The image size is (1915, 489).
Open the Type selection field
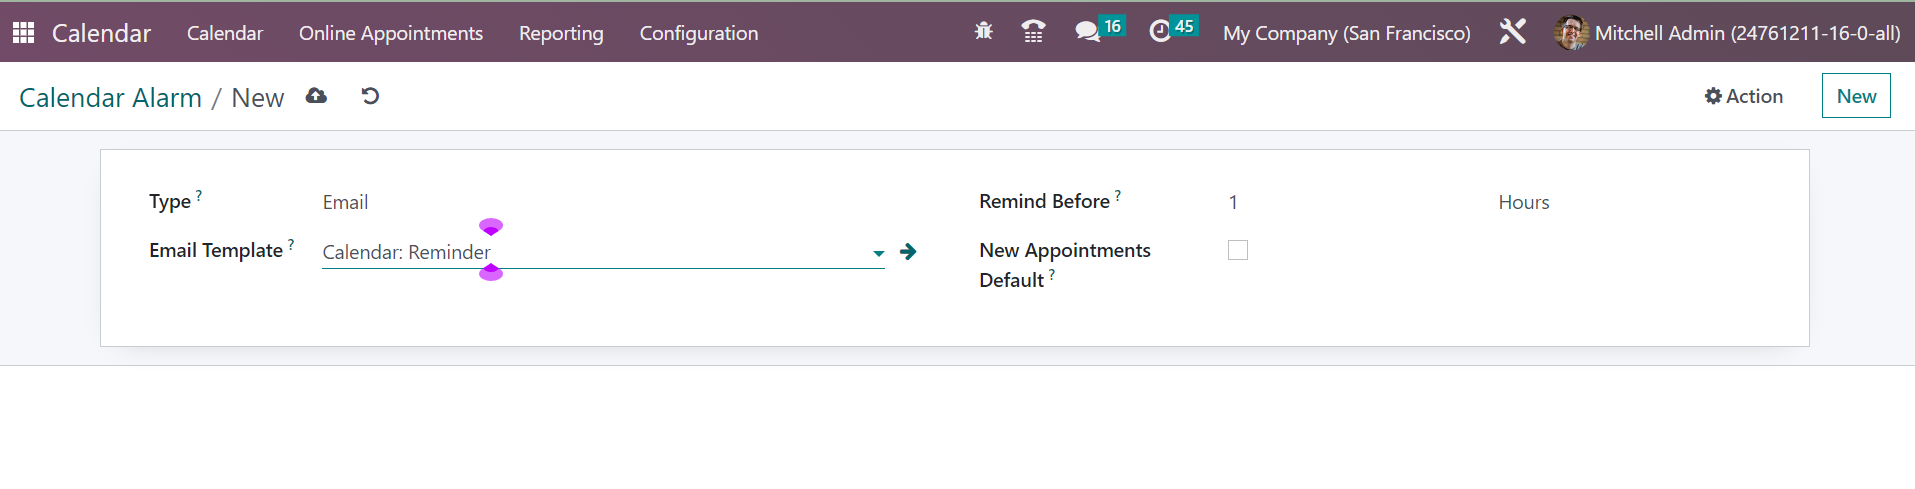(x=600, y=203)
